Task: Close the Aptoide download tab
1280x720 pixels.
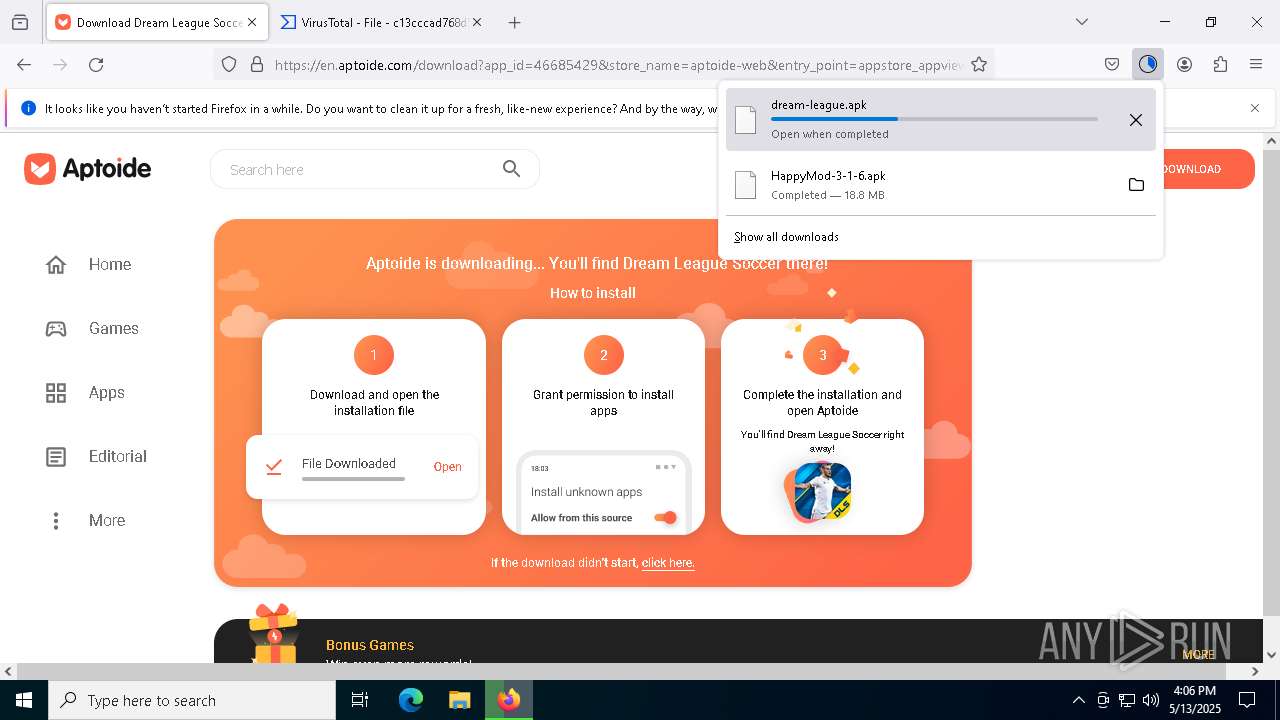Action: [x=252, y=22]
